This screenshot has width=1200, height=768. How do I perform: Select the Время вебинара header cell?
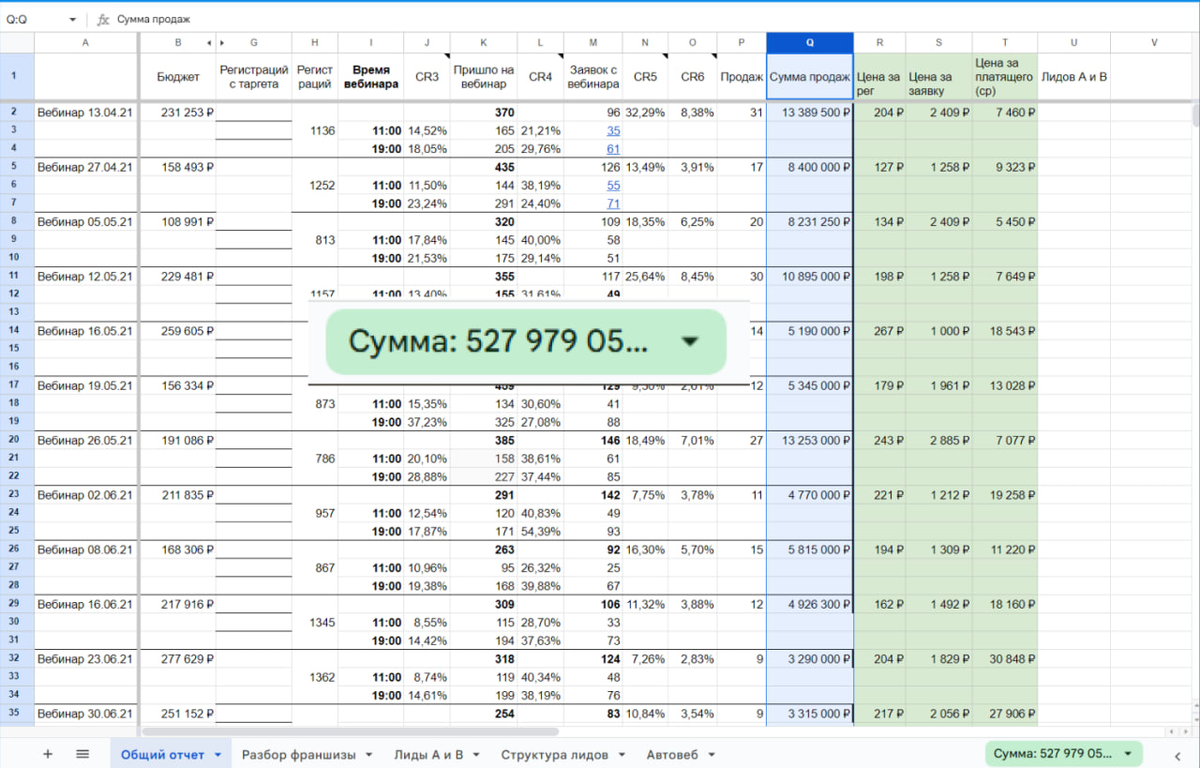(371, 77)
